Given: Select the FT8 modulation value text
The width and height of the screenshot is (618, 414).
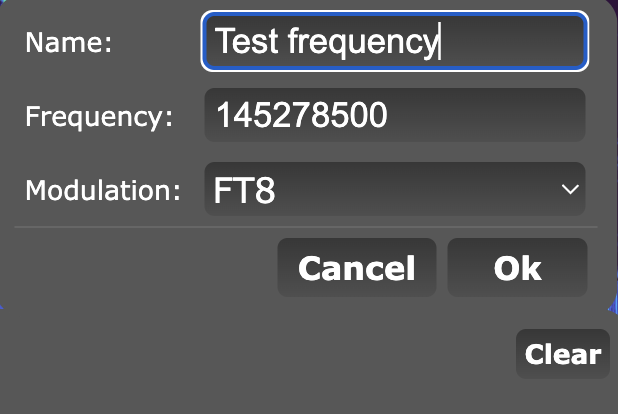Looking at the screenshot, I should point(245,190).
